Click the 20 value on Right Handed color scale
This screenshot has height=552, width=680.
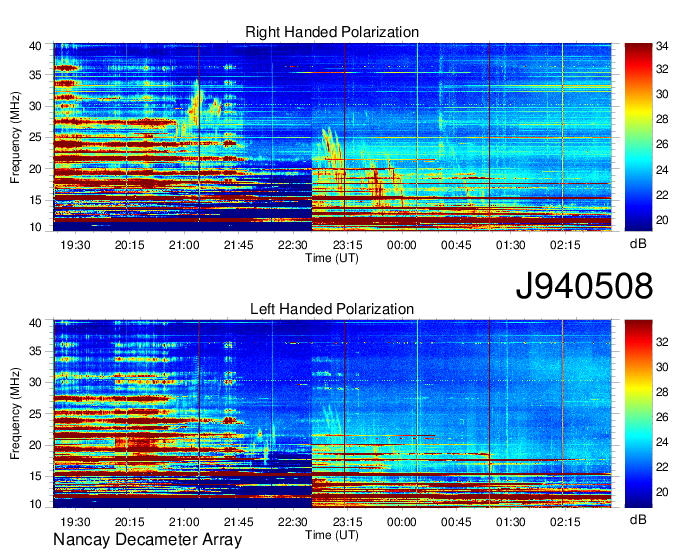pos(662,220)
